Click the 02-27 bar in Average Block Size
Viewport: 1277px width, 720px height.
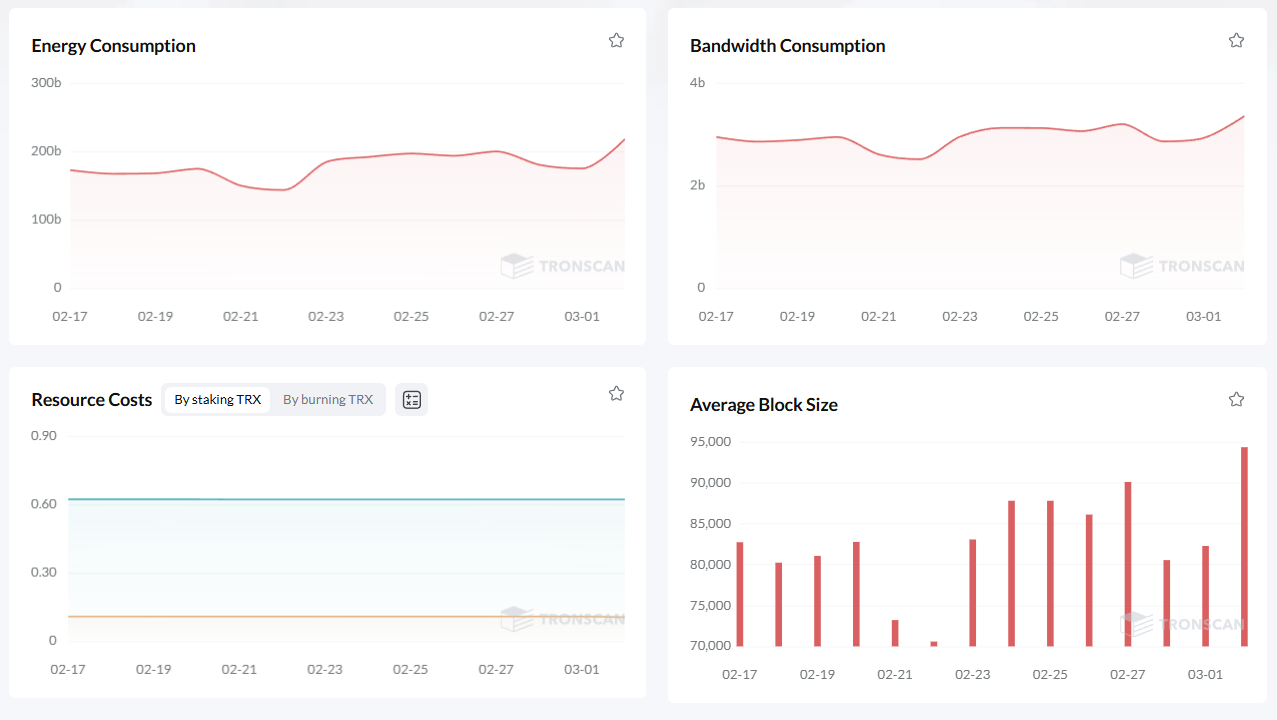[x=1128, y=564]
